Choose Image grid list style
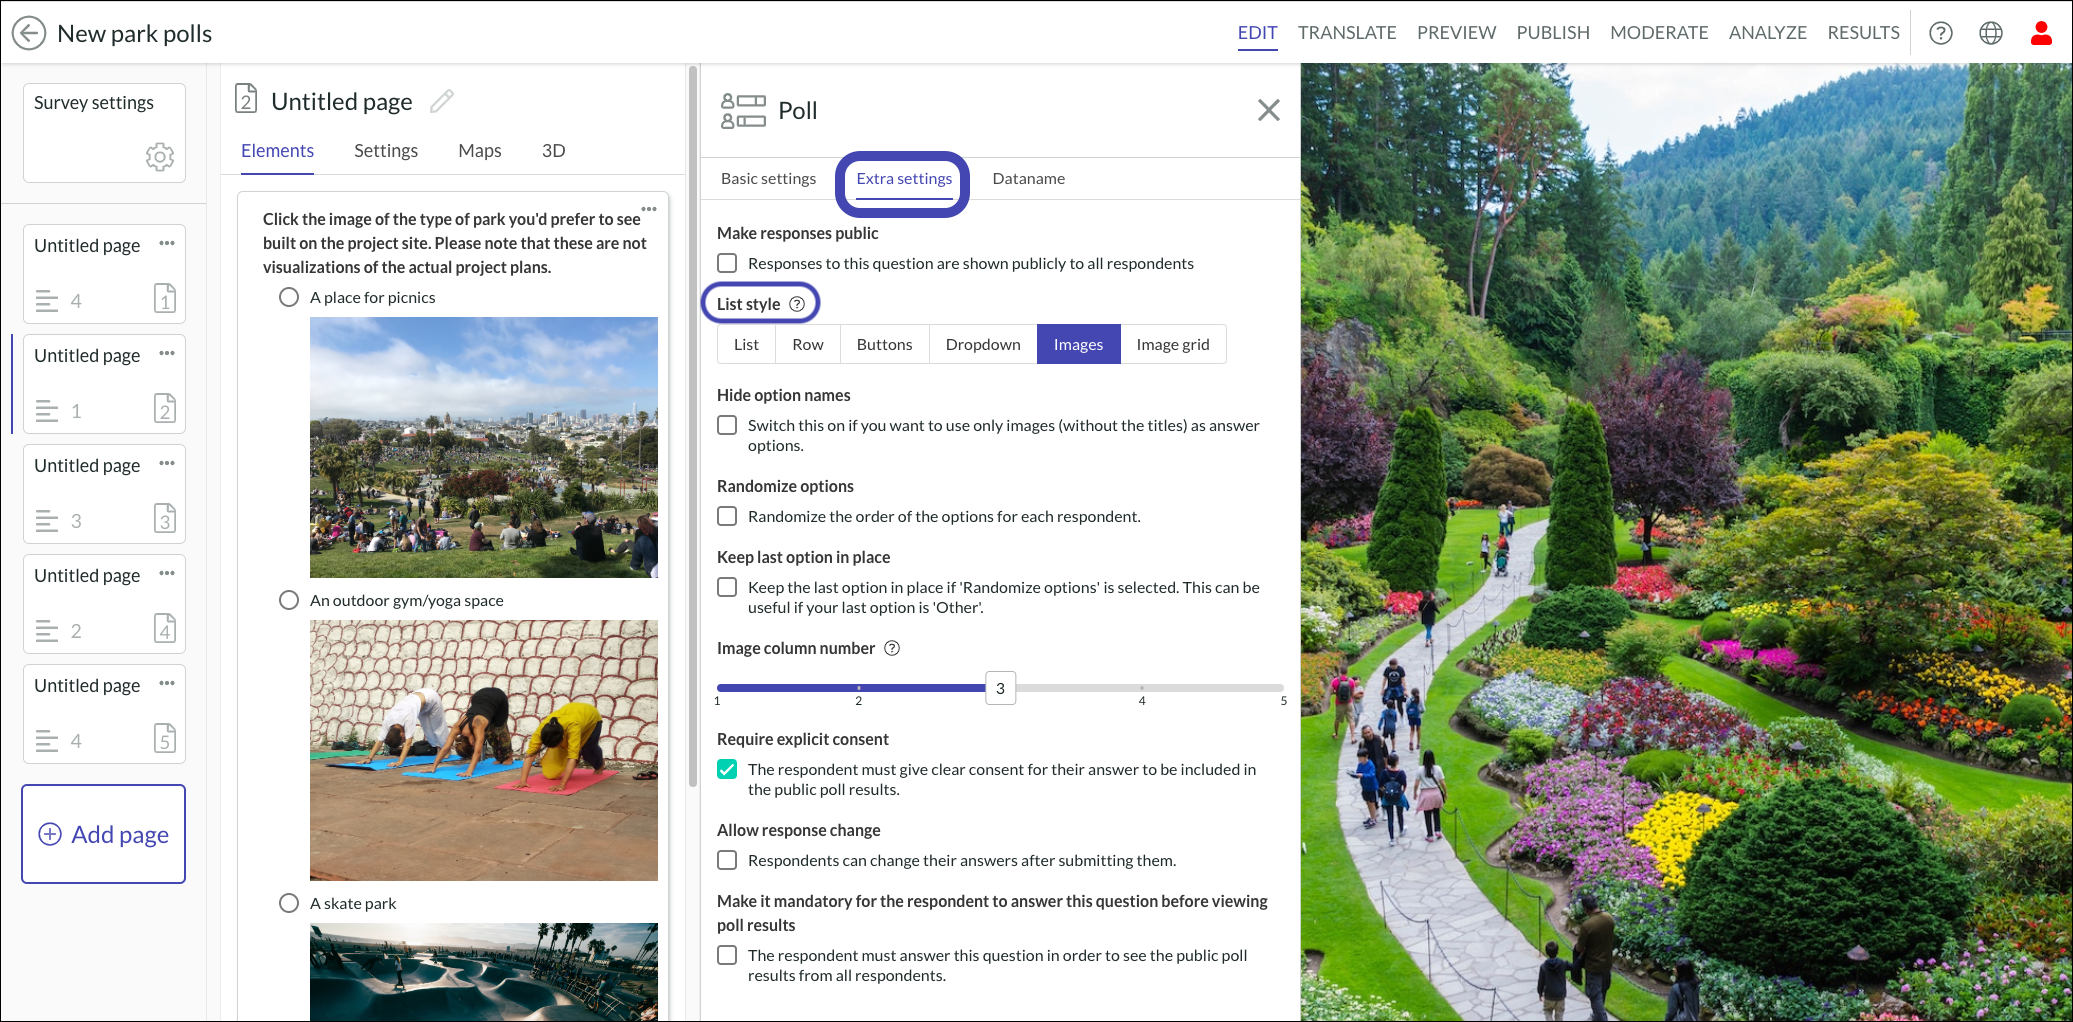 click(x=1173, y=344)
